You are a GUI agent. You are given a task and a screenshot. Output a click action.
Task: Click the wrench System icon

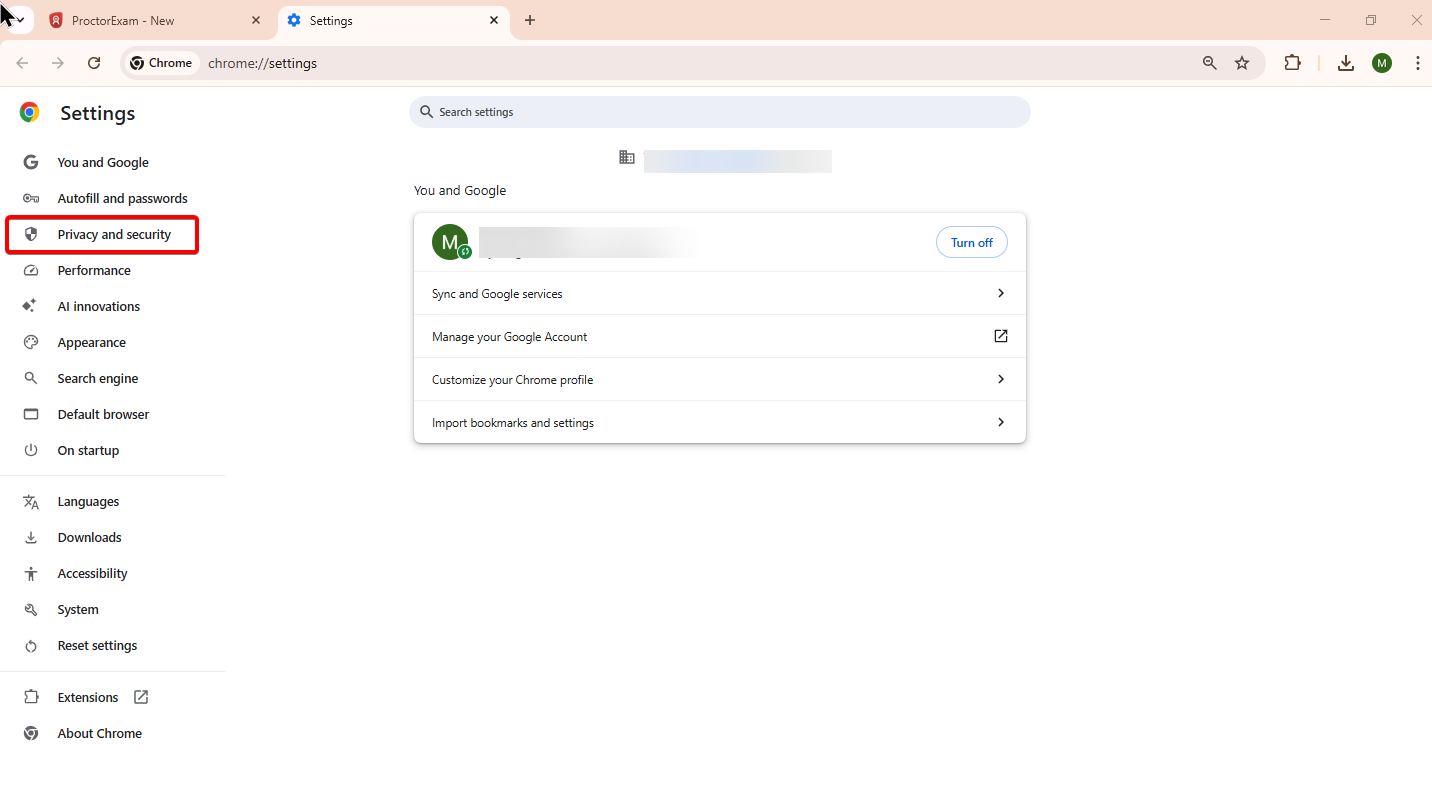[31, 609]
